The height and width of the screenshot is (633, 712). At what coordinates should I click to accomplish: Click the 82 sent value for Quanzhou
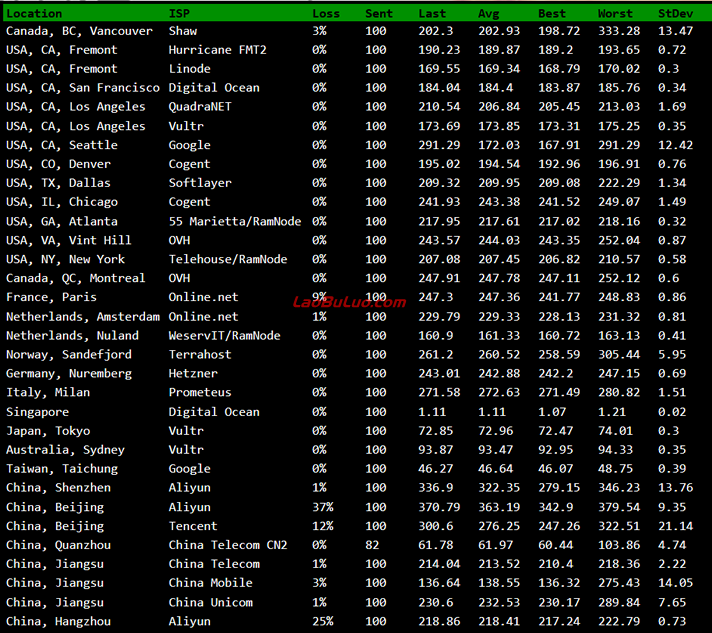372,545
